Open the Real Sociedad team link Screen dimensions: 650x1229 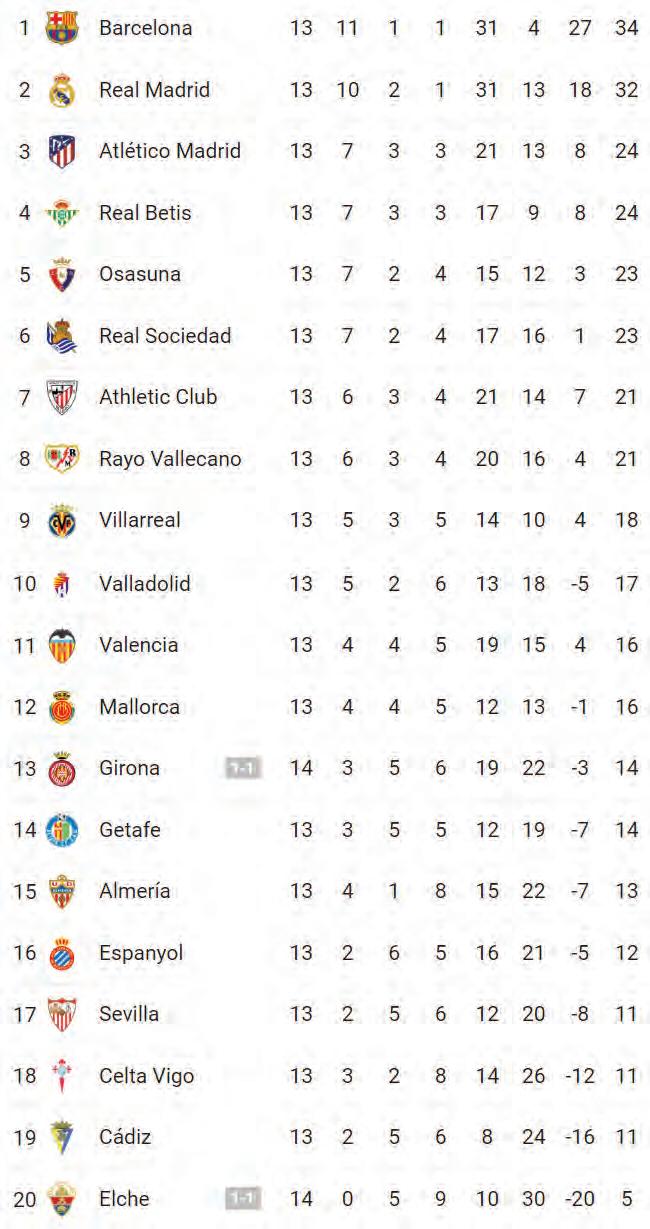tap(165, 336)
